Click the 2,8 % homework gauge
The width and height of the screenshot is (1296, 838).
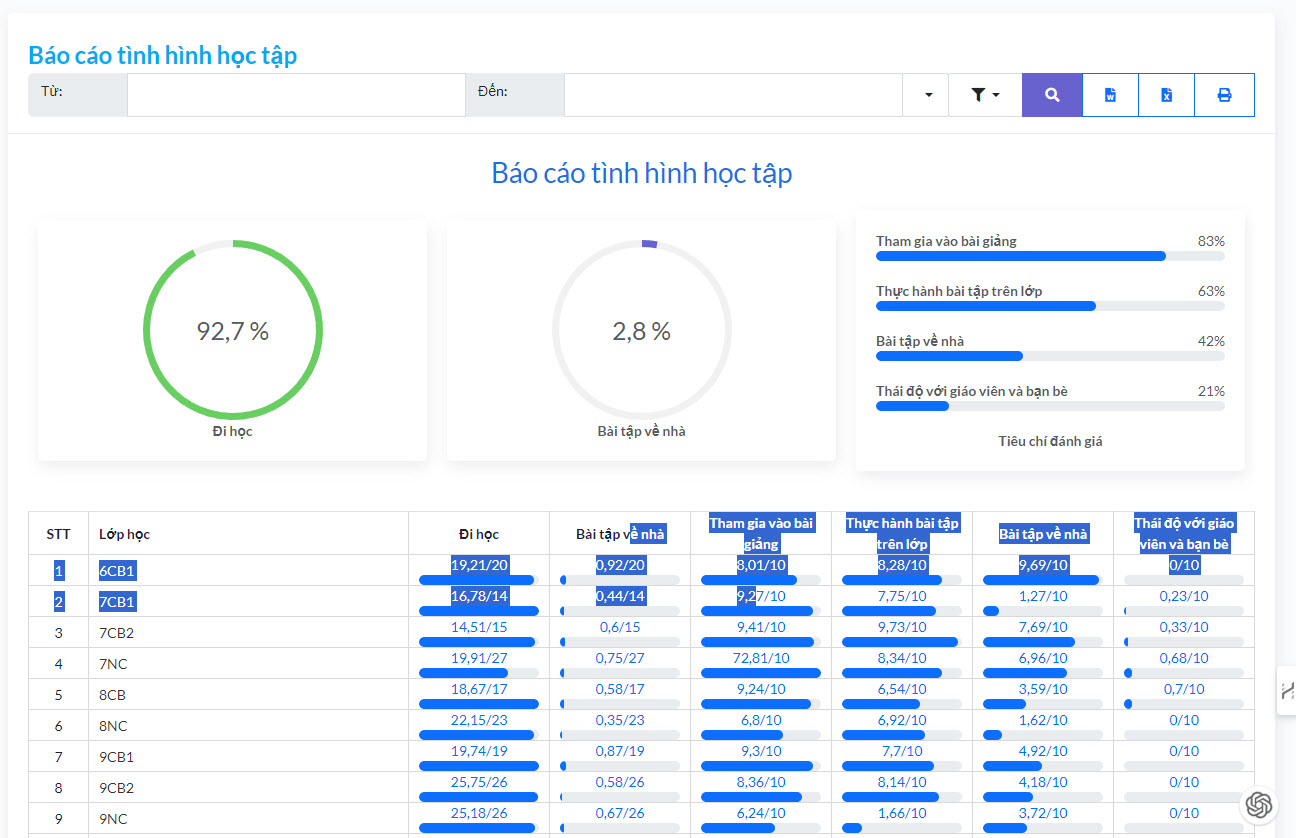(x=641, y=330)
